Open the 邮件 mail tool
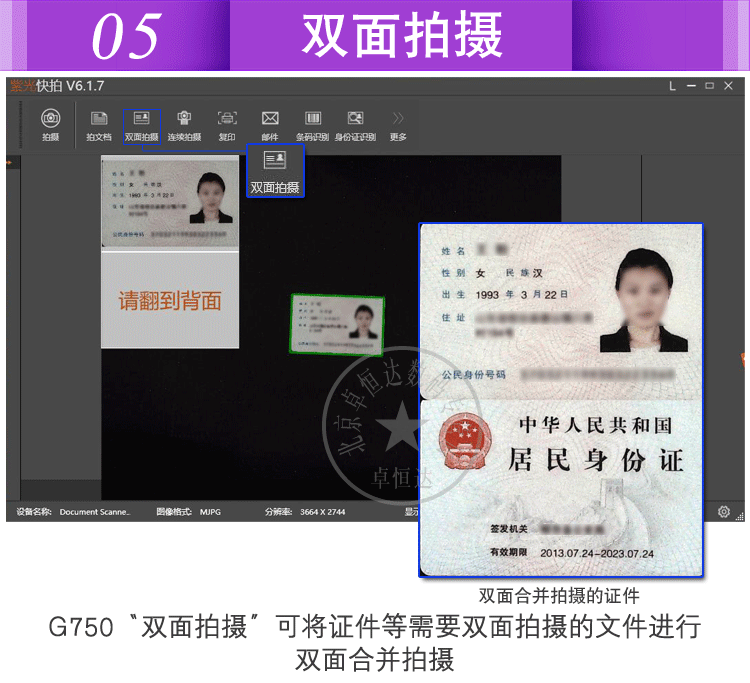The width and height of the screenshot is (750, 683). pyautogui.click(x=270, y=126)
